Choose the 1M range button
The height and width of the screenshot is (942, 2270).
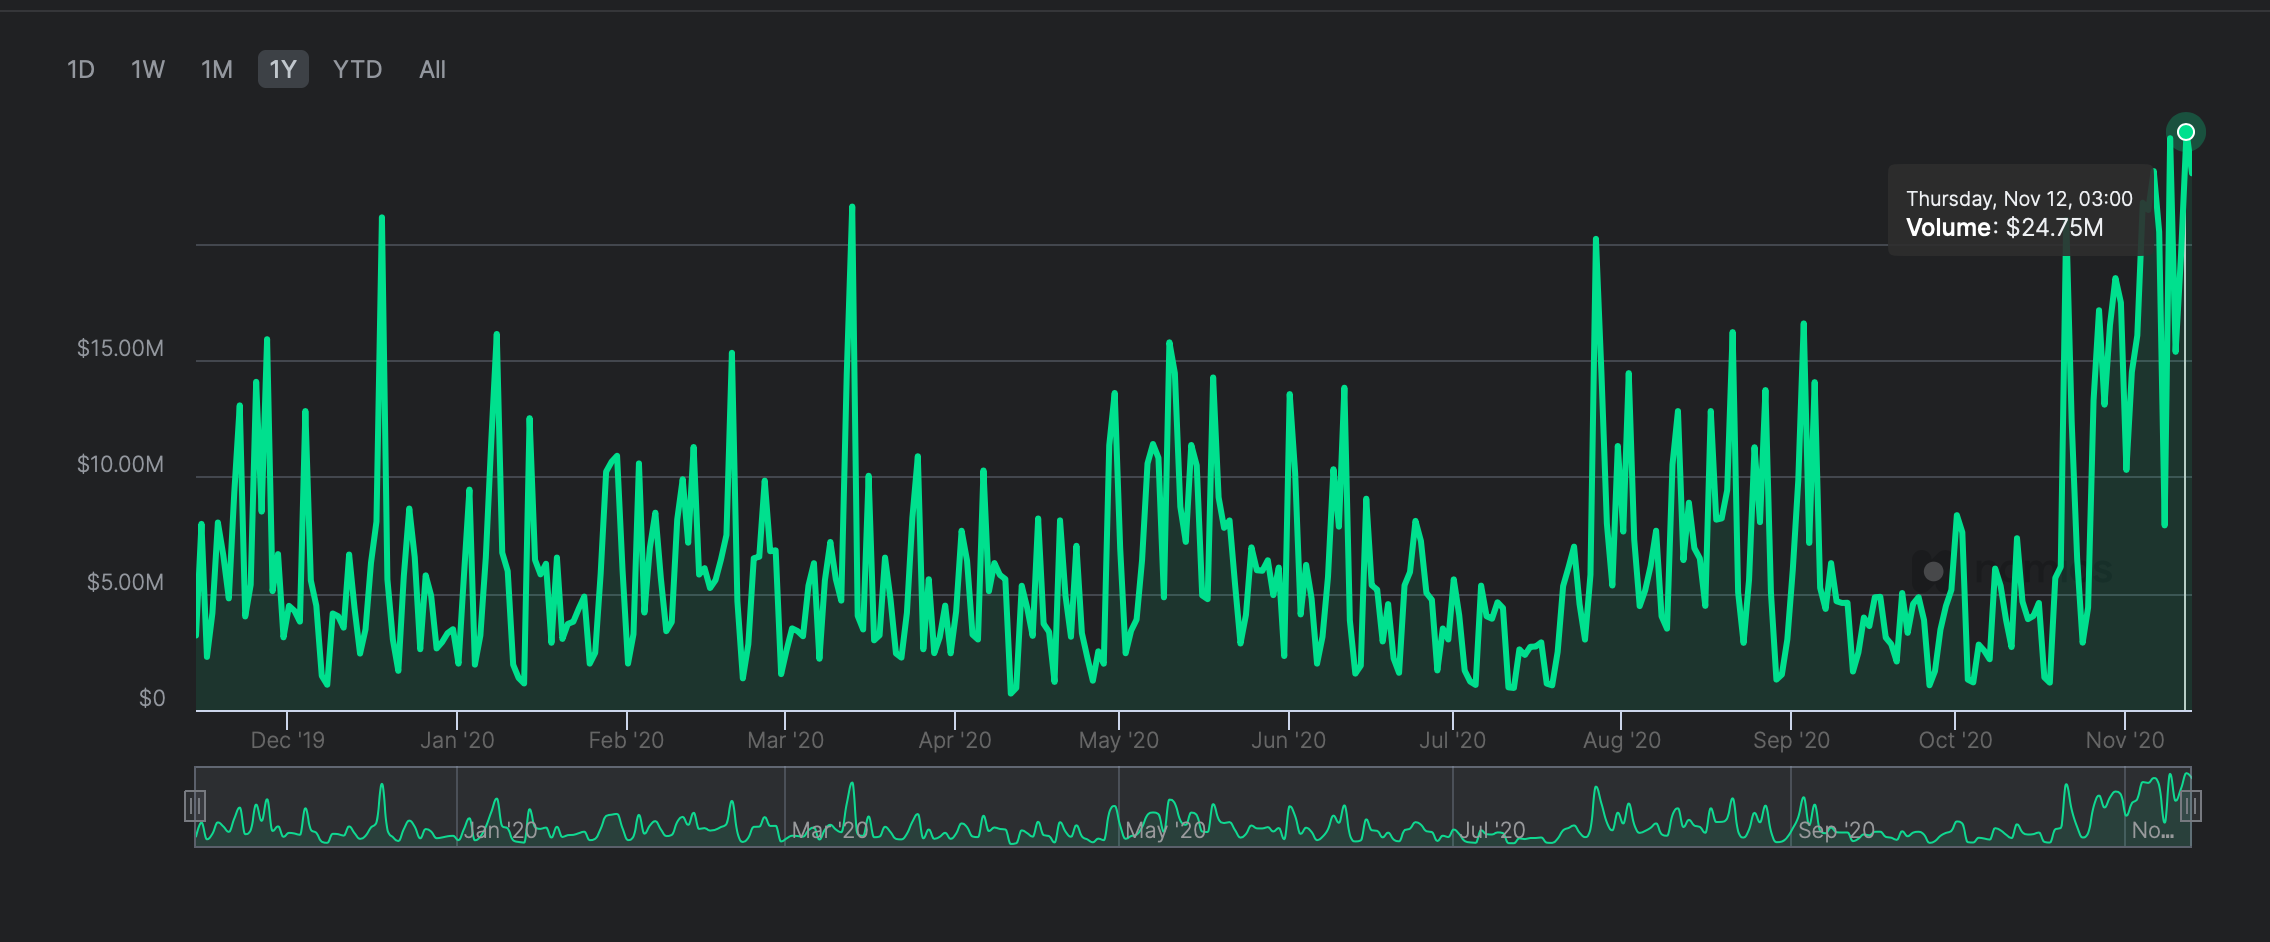pyautogui.click(x=216, y=70)
